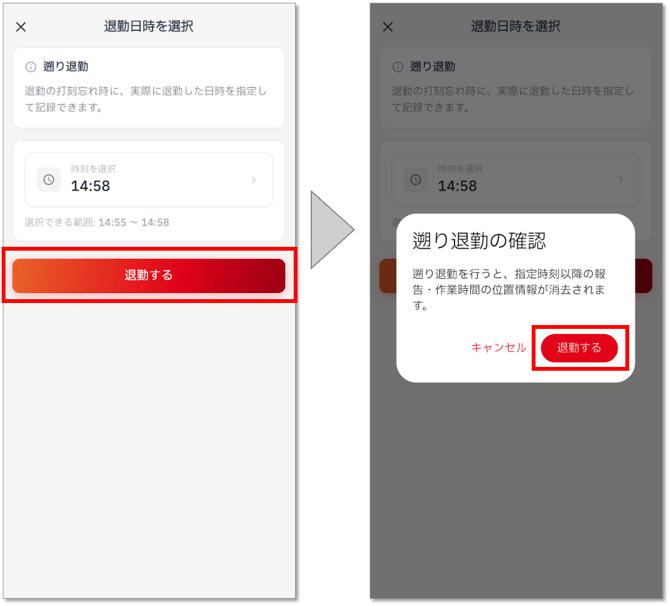Viewport: 670px width, 606px height.
Task: Close the right dimmed screen with X
Action: (388, 27)
